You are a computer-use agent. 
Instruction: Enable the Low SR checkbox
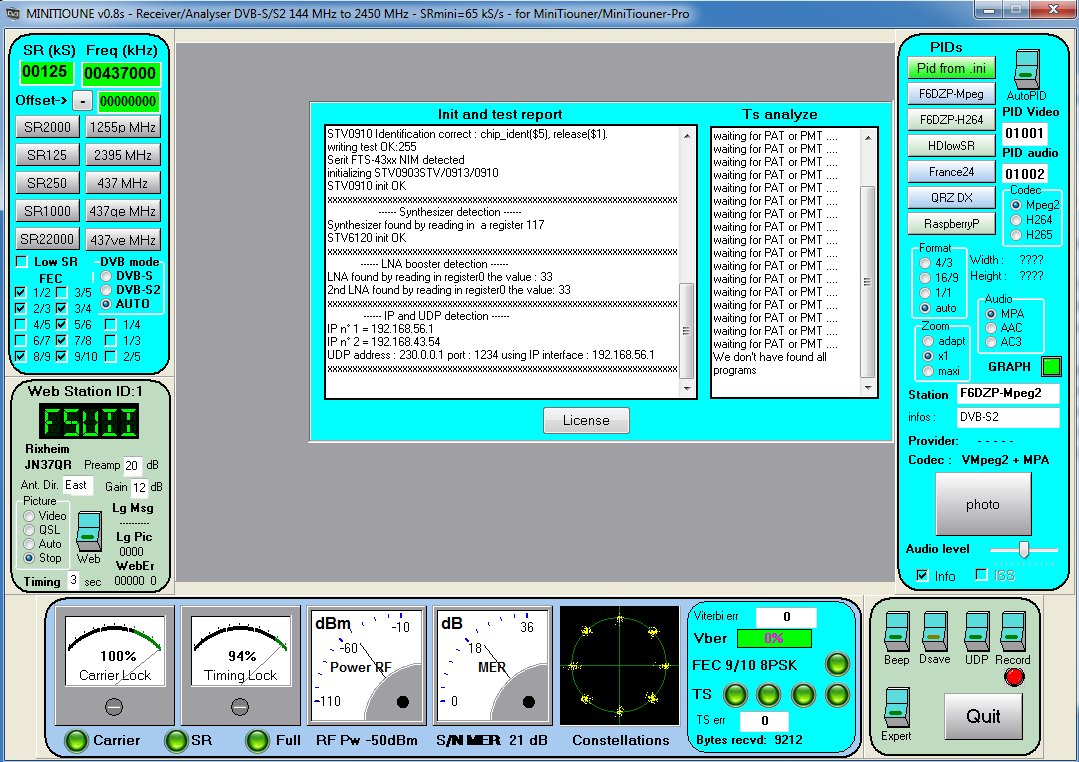coord(22,262)
